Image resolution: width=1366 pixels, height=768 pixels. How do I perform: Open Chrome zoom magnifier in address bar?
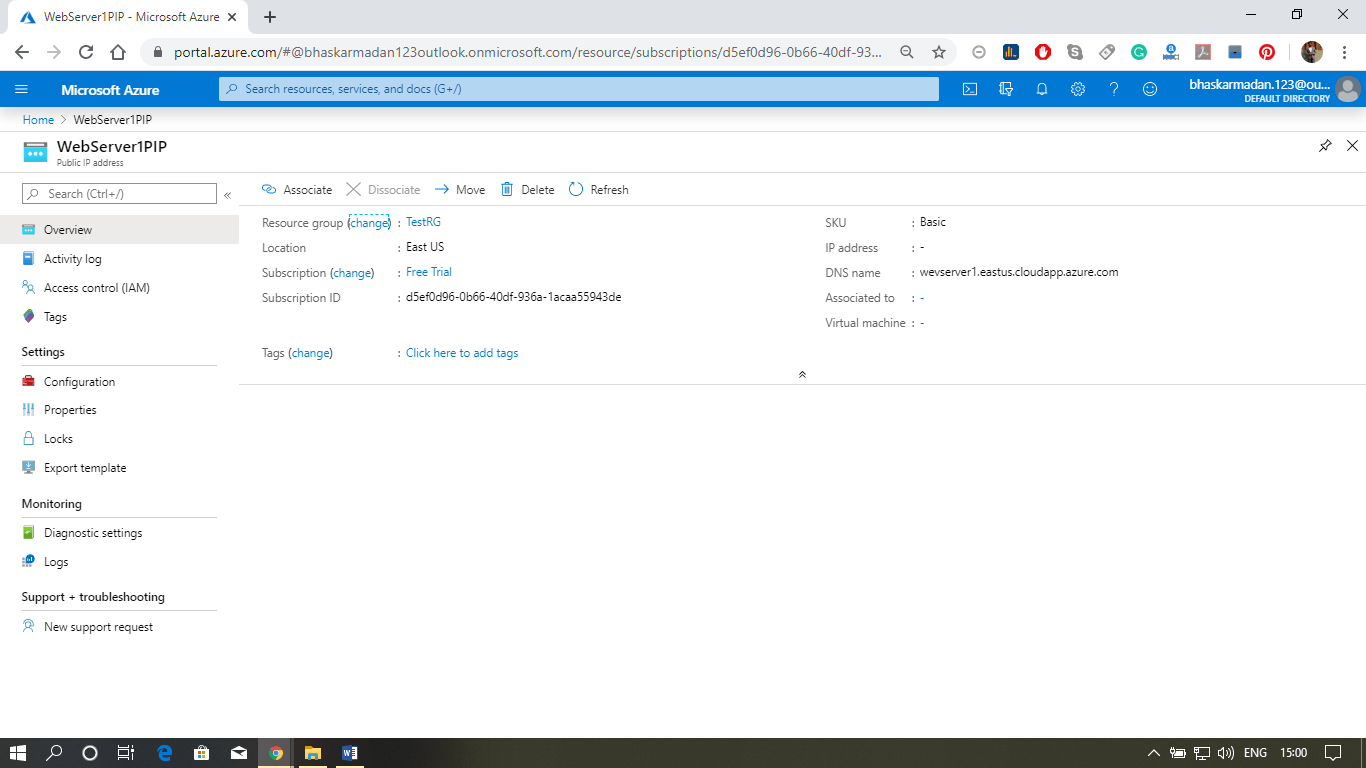[x=906, y=52]
